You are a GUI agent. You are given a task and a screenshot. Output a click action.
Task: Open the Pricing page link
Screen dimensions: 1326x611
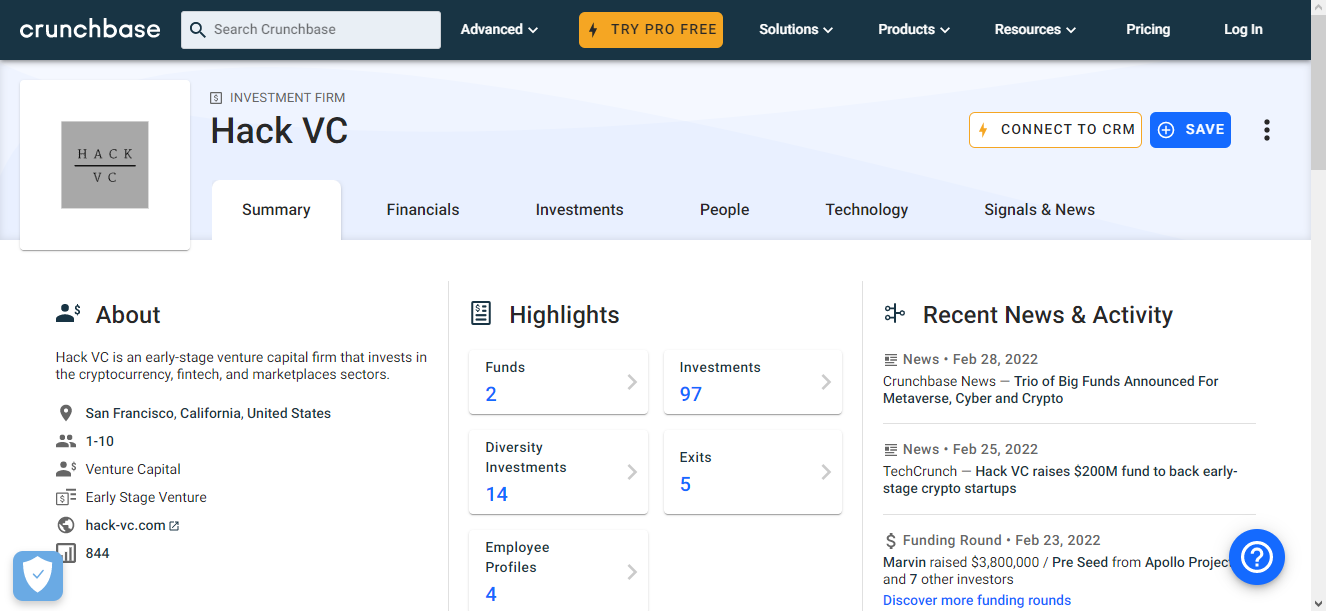[1148, 30]
